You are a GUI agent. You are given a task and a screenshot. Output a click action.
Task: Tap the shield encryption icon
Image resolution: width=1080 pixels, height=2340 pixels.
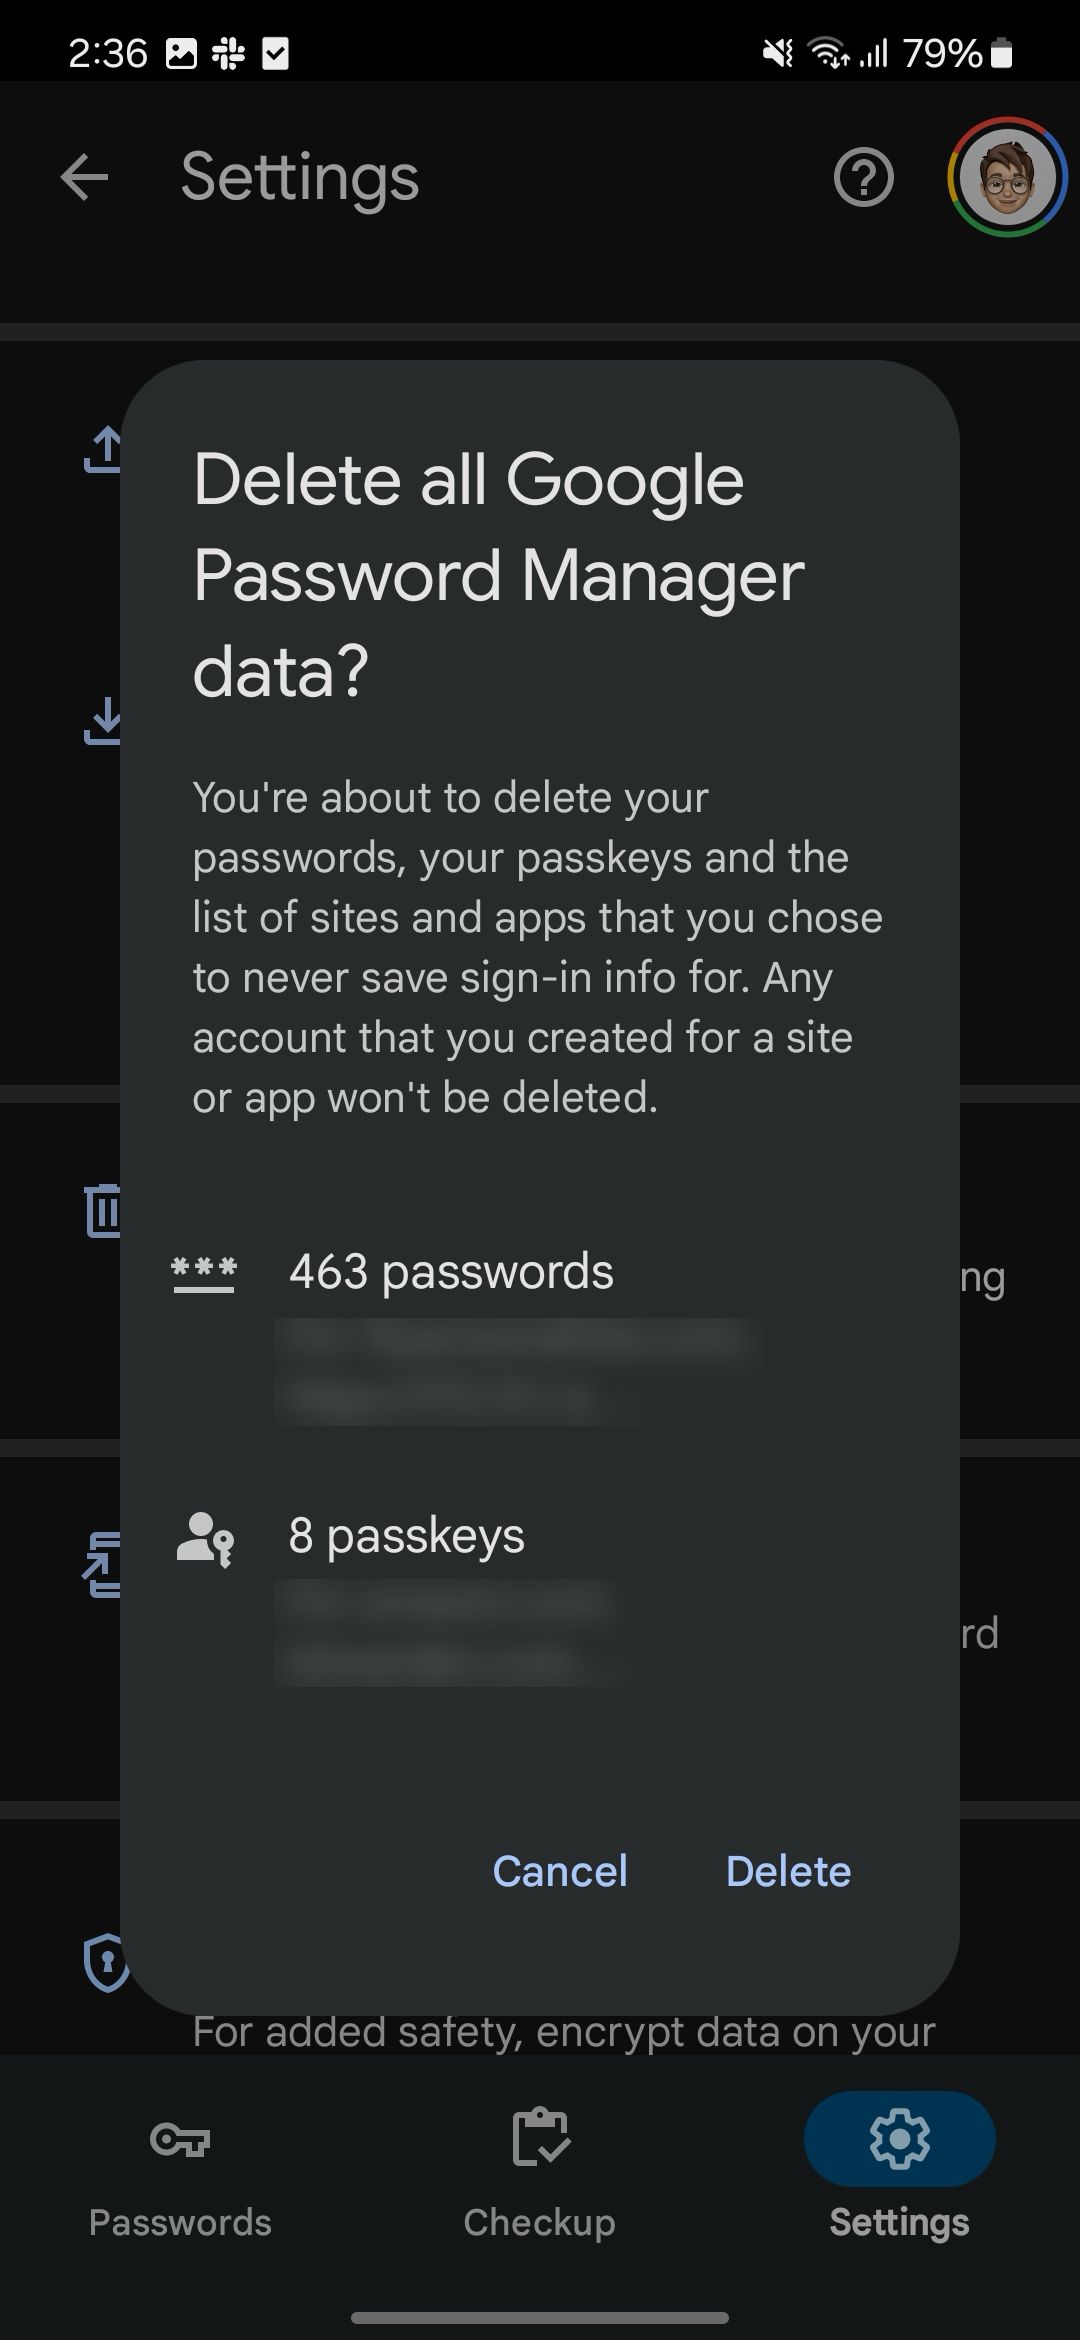coord(106,1962)
